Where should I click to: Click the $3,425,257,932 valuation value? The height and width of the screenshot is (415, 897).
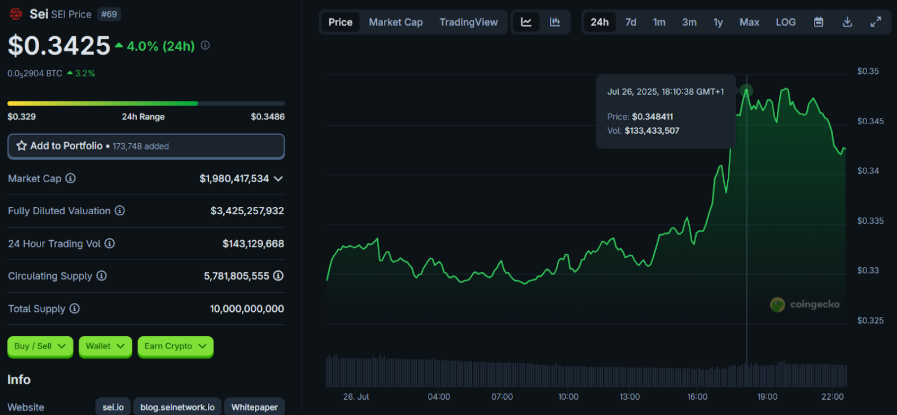(247, 211)
